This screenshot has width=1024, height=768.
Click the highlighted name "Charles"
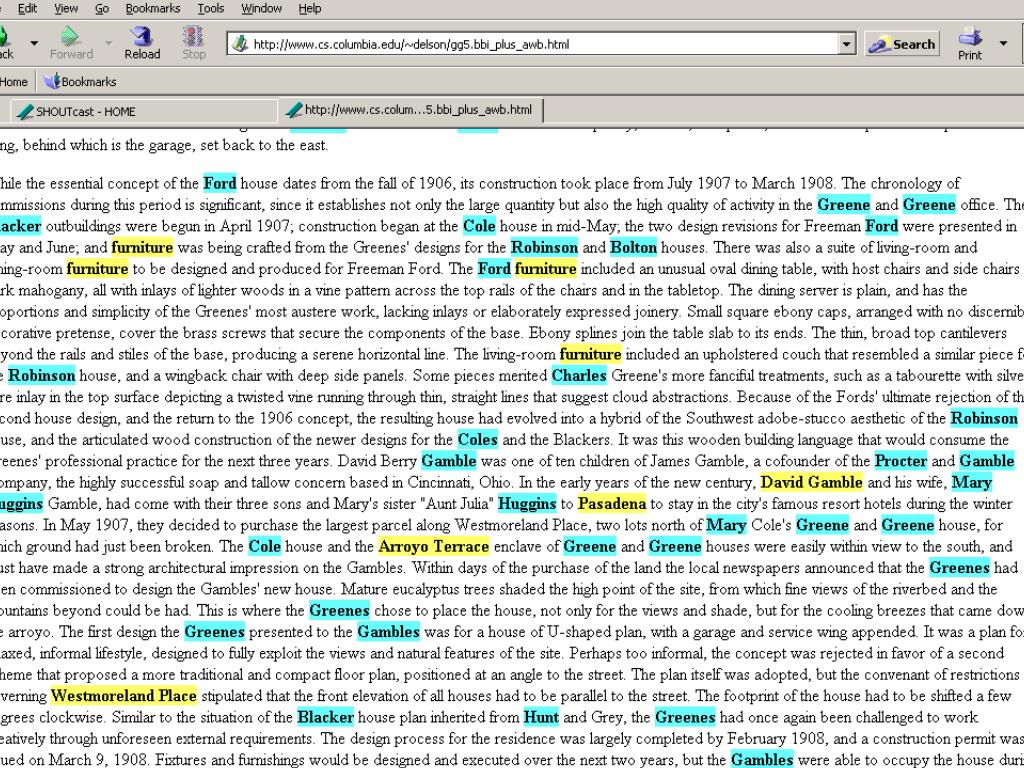(579, 376)
